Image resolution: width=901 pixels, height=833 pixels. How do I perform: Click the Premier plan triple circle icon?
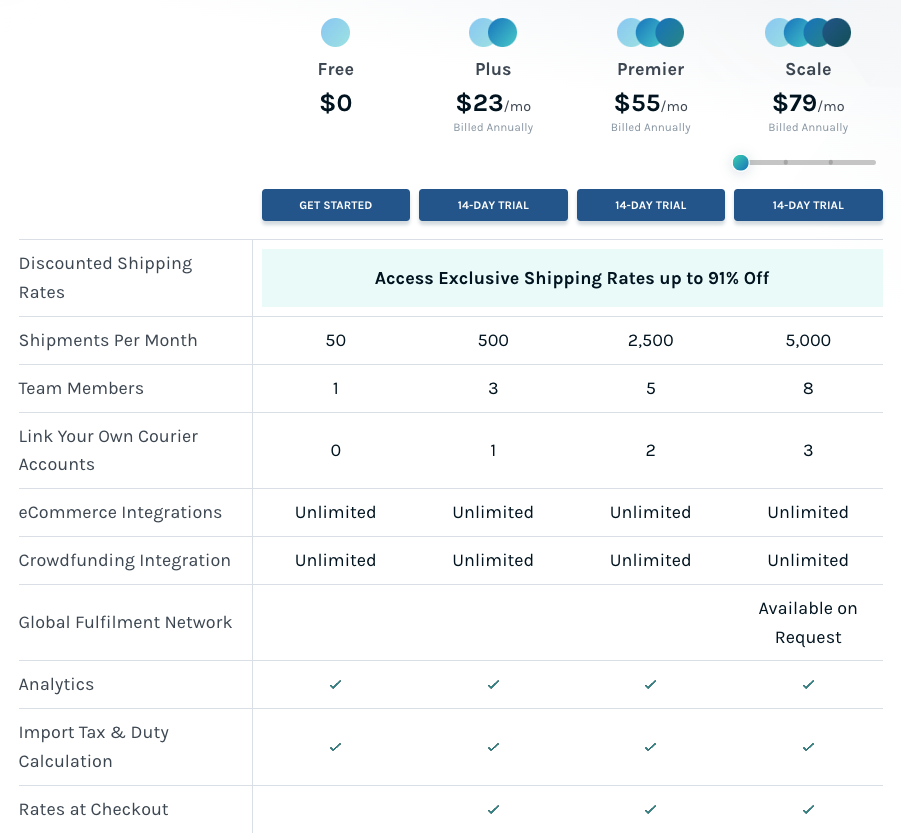(x=650, y=33)
